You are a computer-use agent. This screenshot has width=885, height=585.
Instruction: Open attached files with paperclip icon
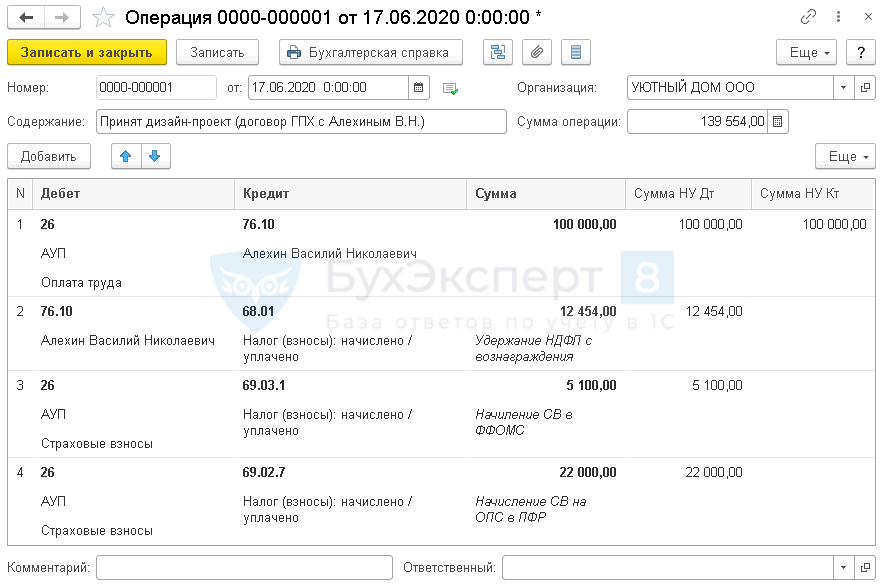pos(536,53)
